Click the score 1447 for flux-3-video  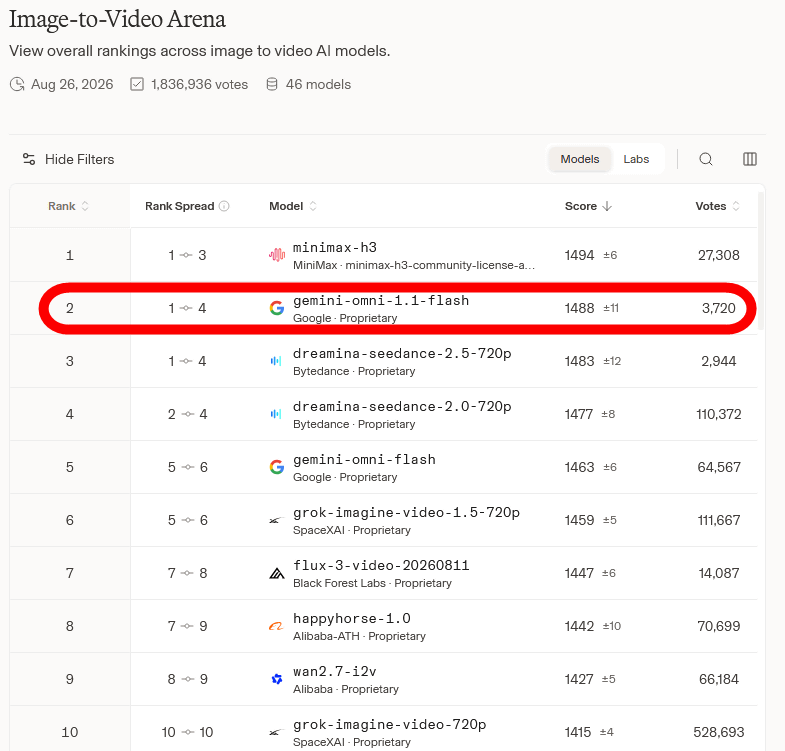tap(579, 573)
